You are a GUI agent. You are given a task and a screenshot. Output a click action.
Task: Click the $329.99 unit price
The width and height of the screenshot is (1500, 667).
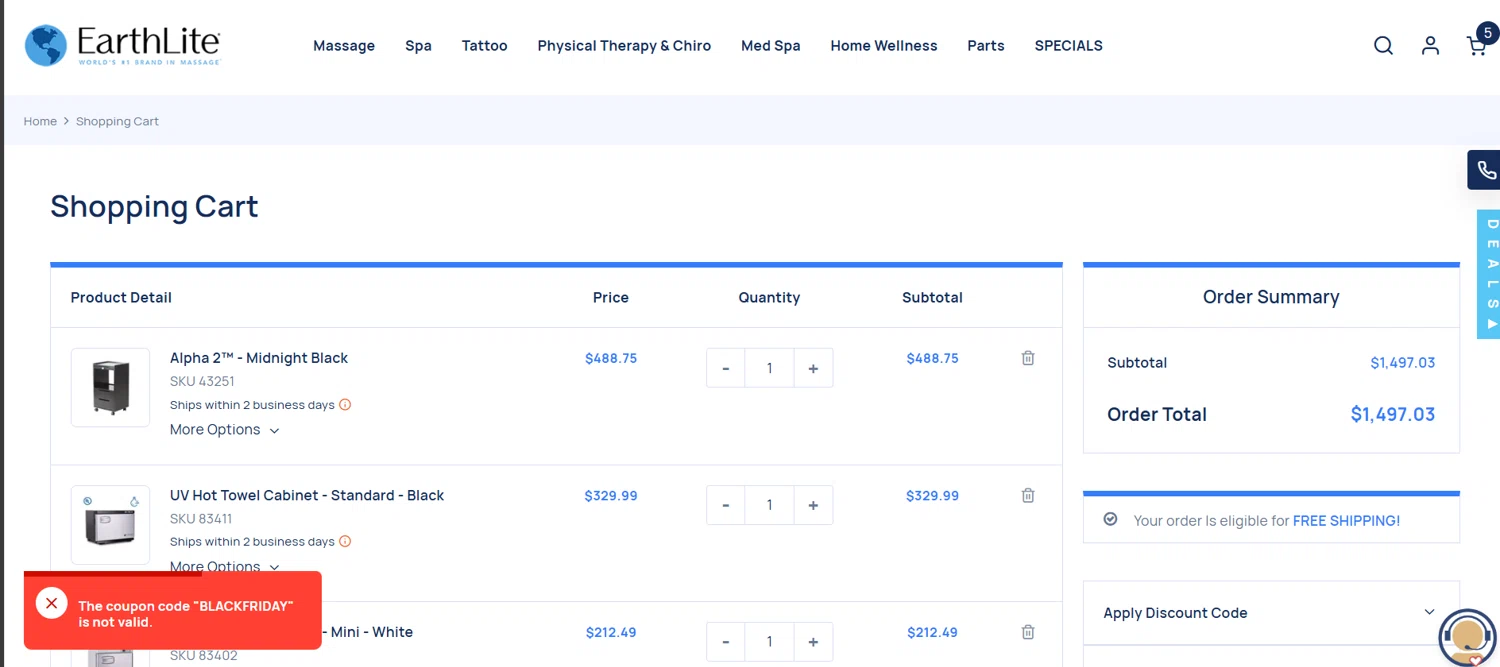611,496
